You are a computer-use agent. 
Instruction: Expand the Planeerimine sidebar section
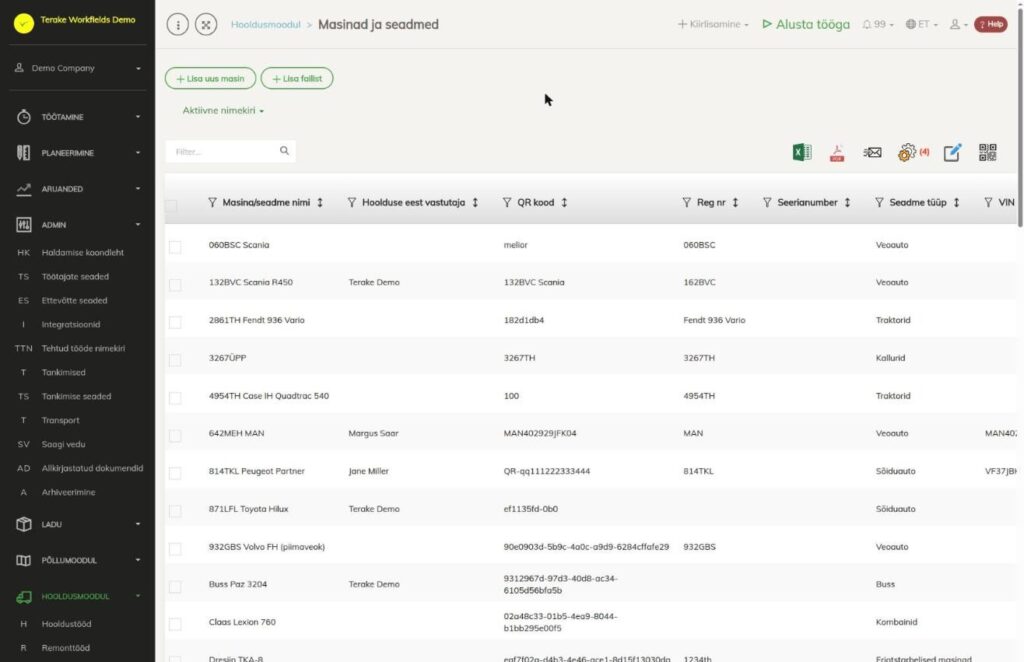click(x=78, y=153)
